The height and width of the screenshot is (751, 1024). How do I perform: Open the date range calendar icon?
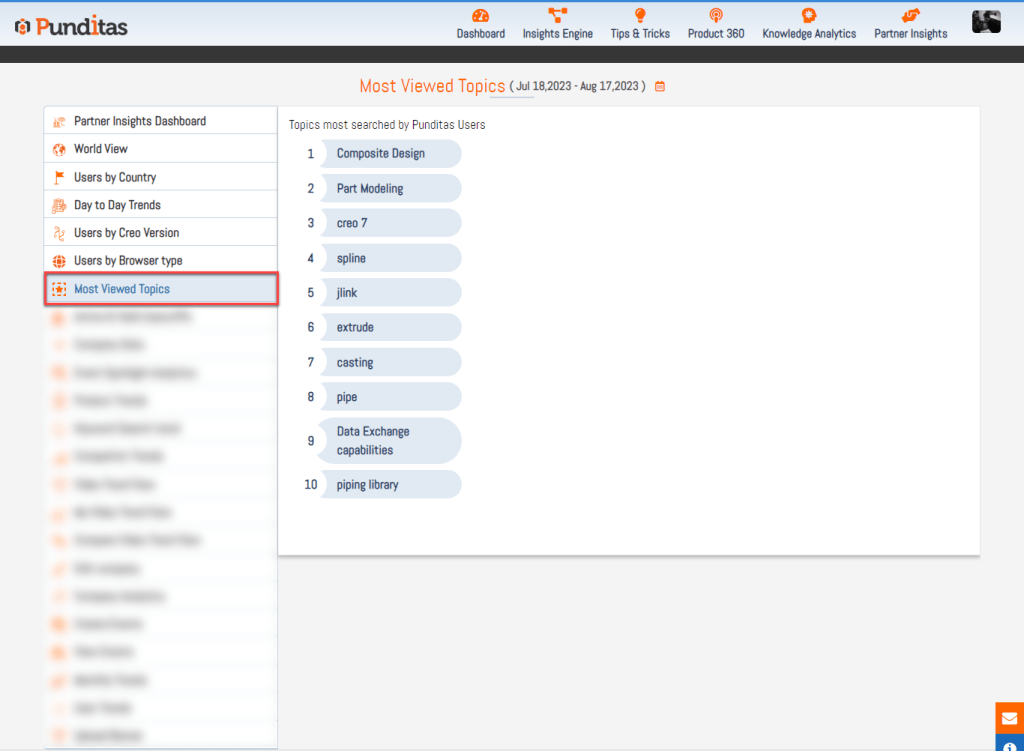(x=660, y=87)
